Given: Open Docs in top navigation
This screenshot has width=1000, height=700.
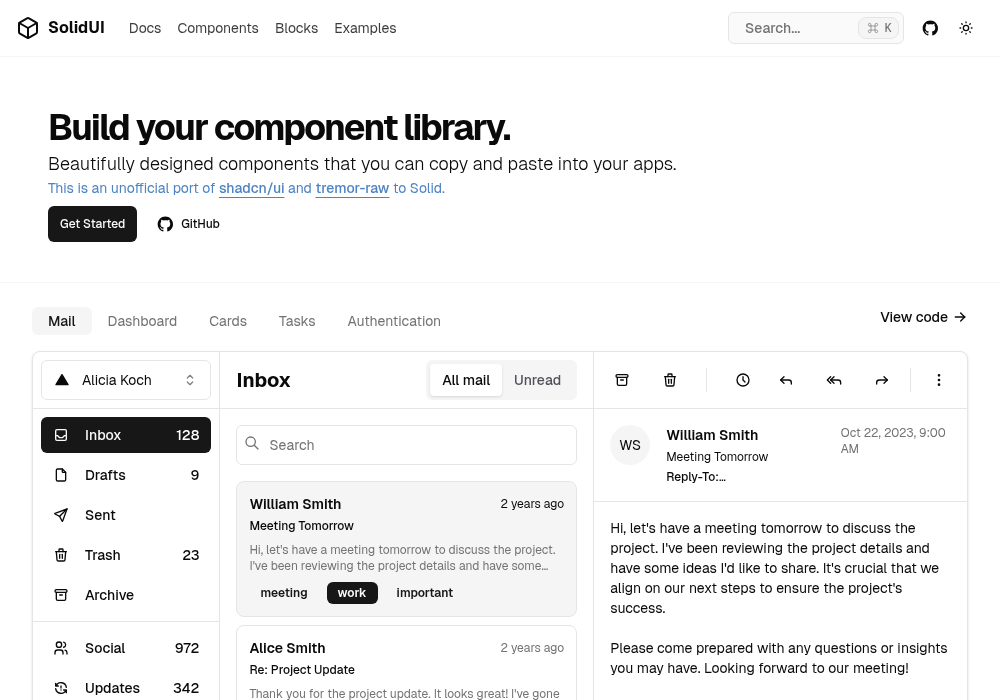Looking at the screenshot, I should click(145, 28).
